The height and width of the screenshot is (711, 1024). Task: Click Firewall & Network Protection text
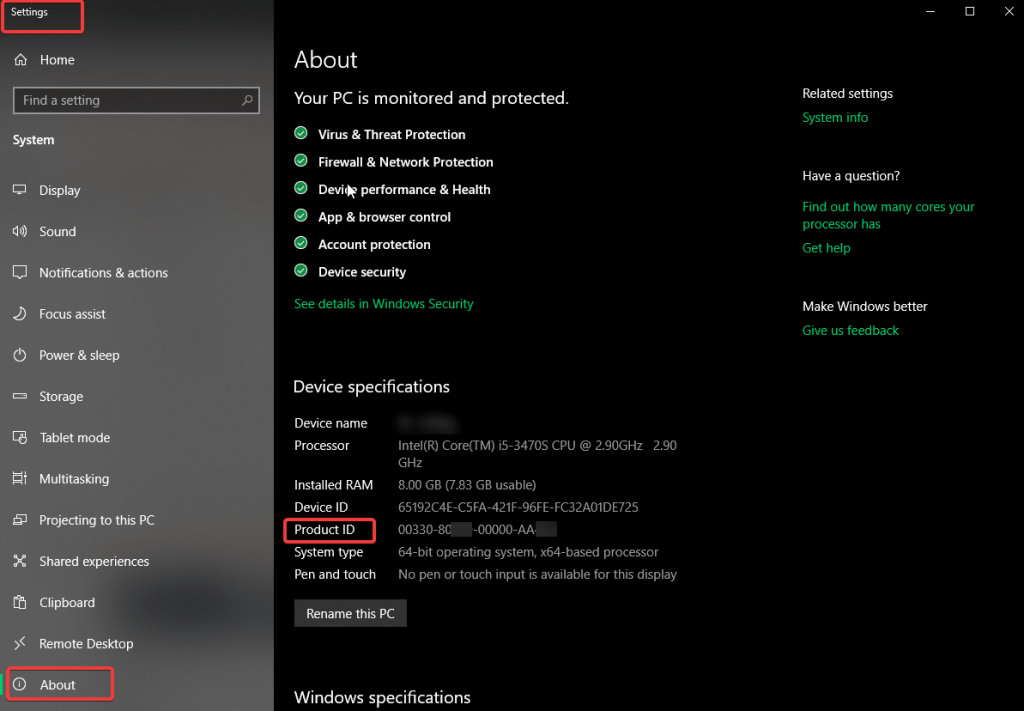pyautogui.click(x=406, y=162)
